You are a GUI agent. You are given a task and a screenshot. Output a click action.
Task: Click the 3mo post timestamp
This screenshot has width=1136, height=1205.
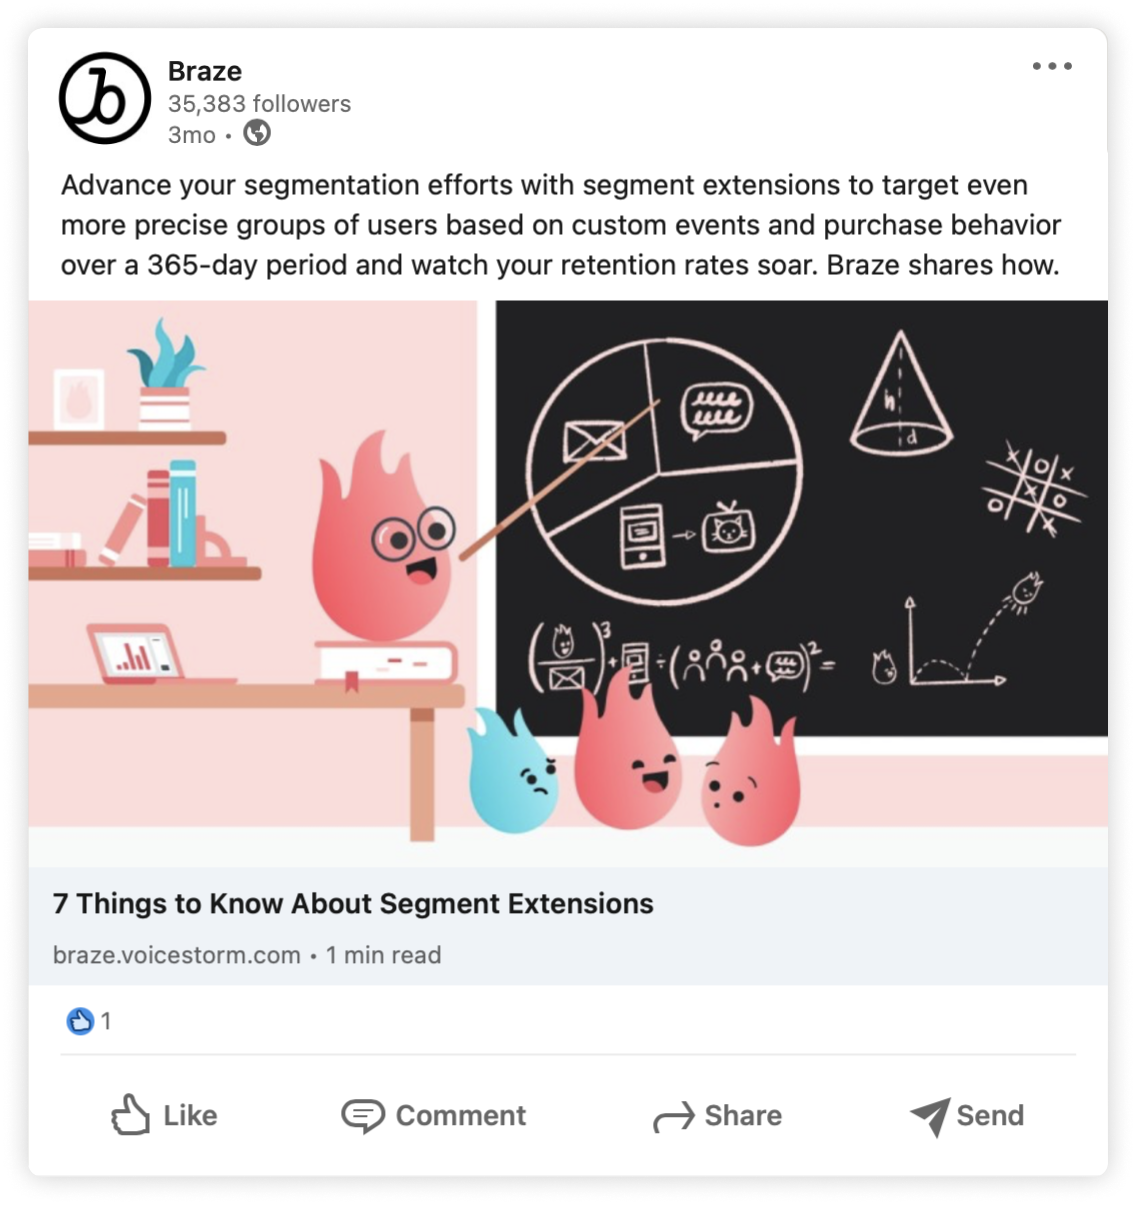tap(192, 135)
